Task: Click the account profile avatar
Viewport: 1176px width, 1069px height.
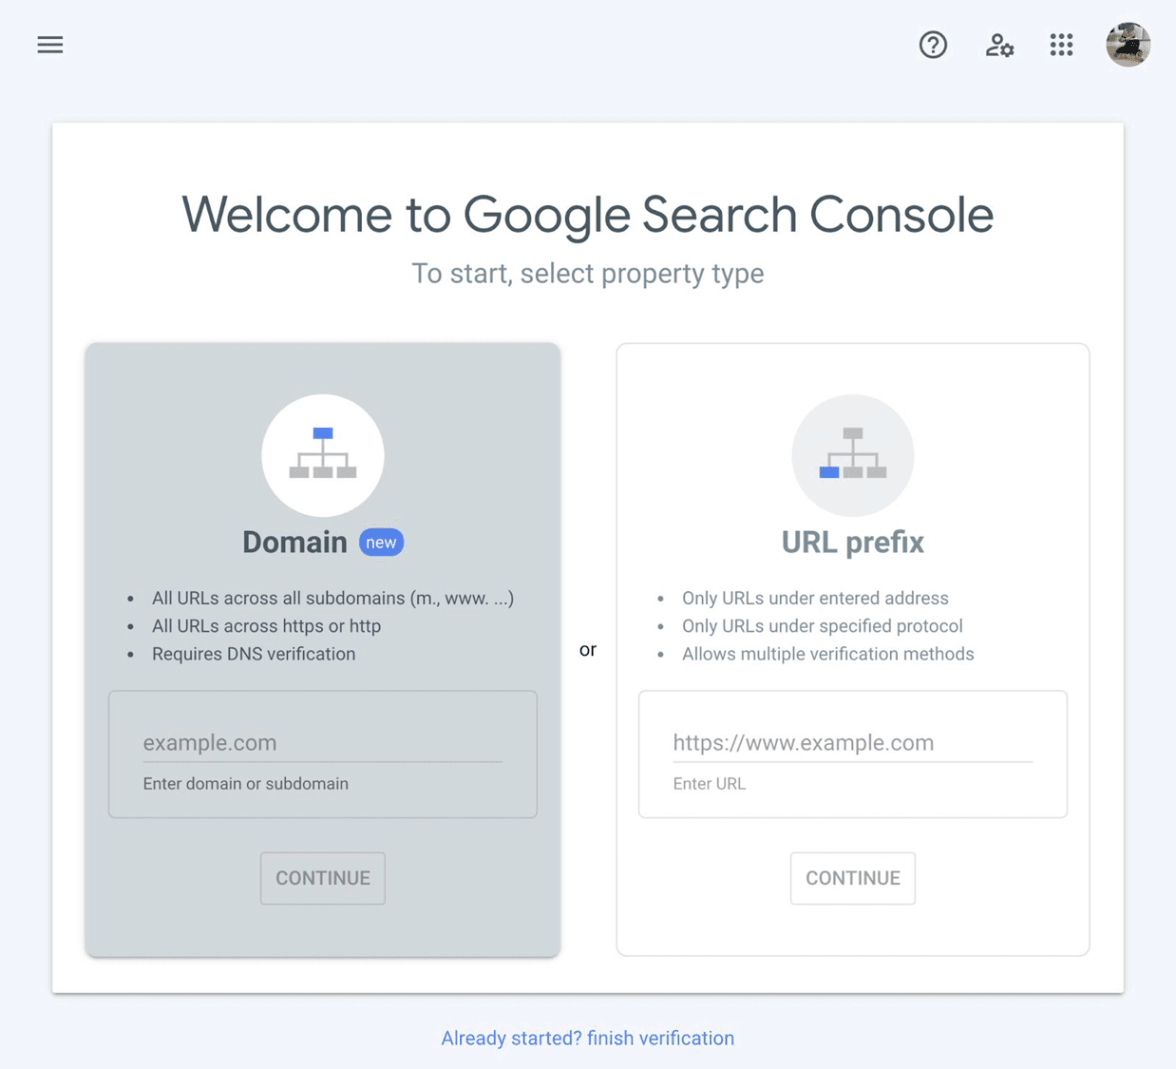Action: point(1127,45)
